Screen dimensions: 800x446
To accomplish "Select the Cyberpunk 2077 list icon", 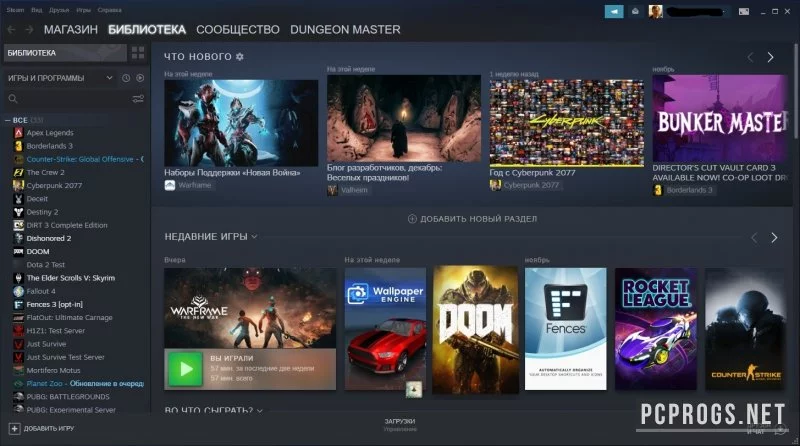I will tap(18, 186).
